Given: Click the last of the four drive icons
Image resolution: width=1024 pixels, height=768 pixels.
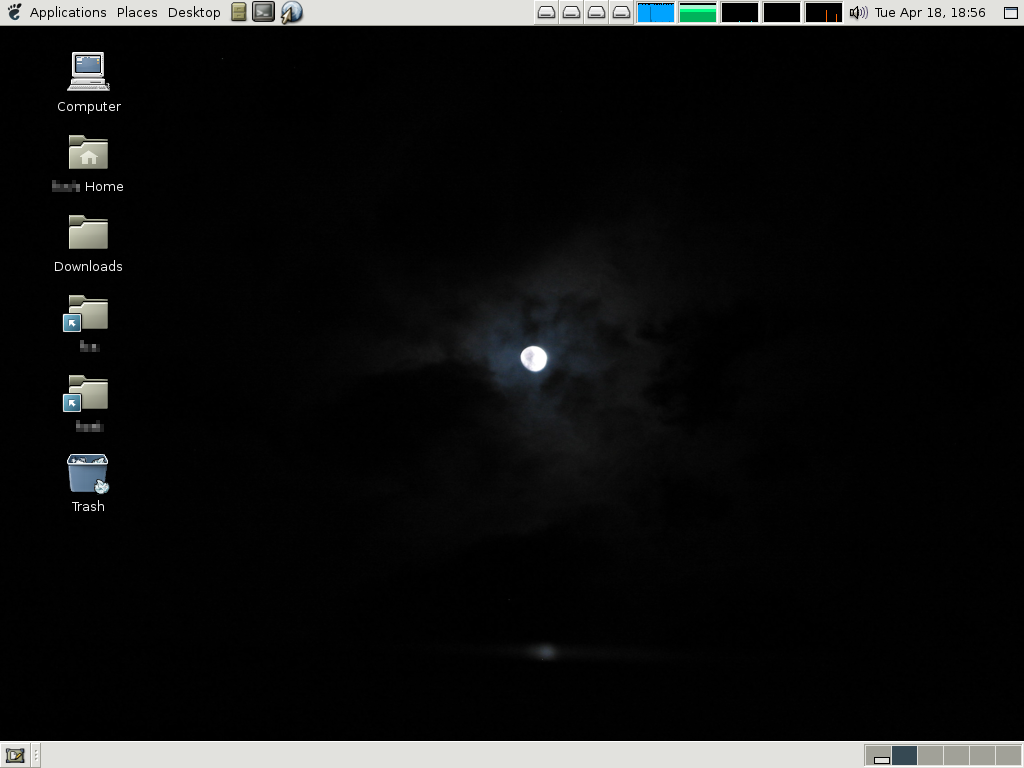Looking at the screenshot, I should 621,12.
